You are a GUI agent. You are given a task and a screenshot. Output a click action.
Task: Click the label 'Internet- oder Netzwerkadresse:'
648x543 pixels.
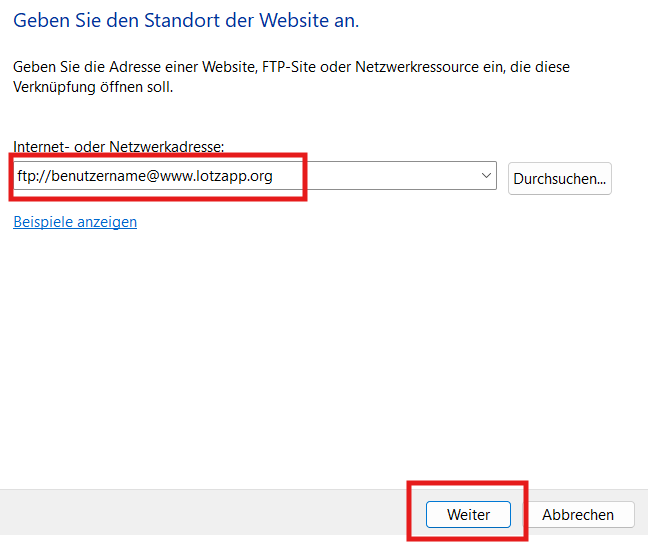119,146
